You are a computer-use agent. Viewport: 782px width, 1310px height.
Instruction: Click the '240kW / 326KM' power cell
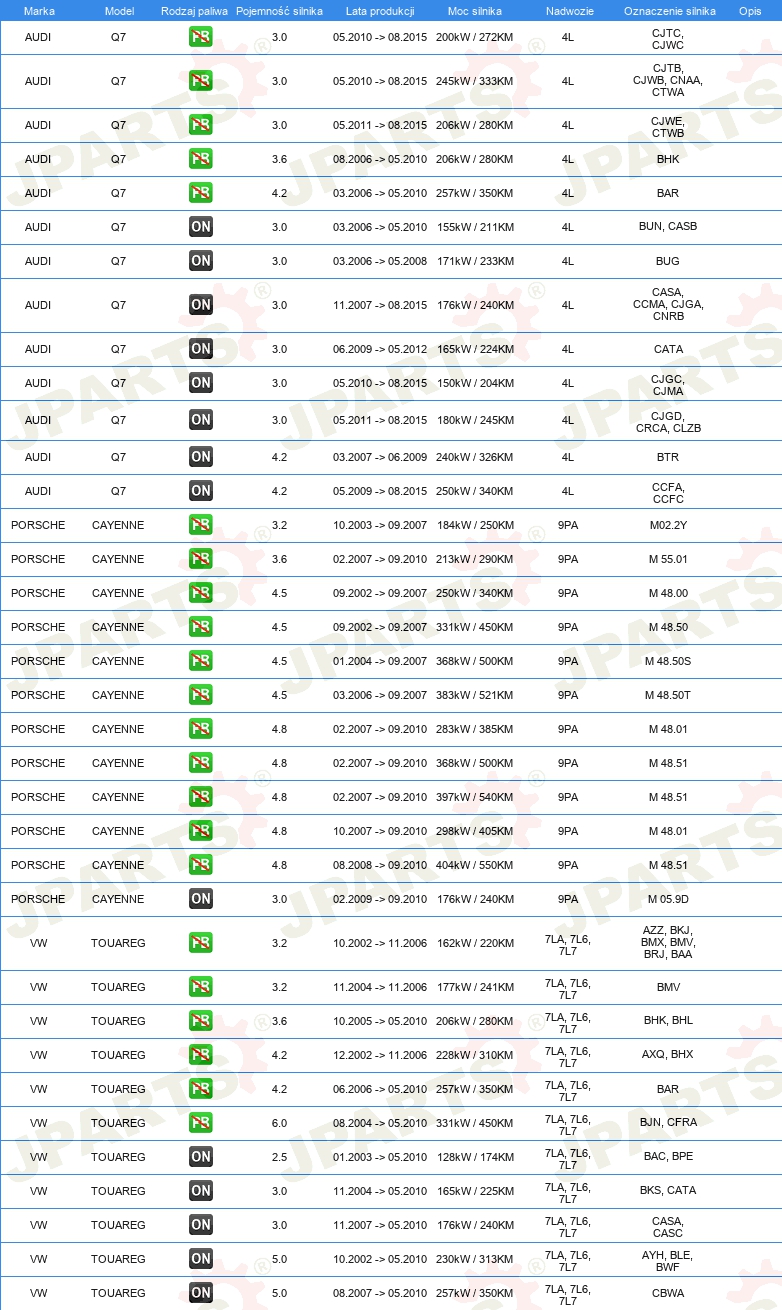click(x=475, y=457)
